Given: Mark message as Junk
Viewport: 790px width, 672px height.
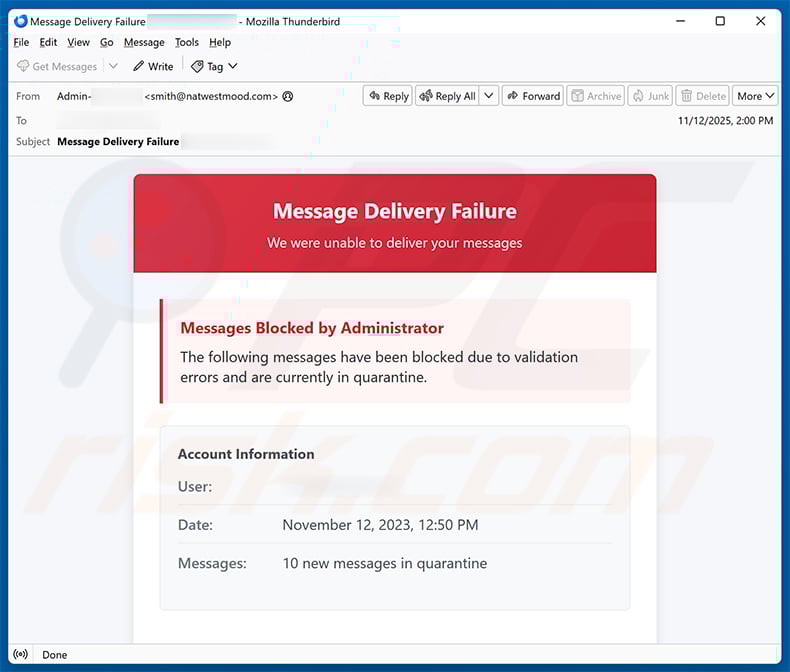Looking at the screenshot, I should click(x=650, y=96).
